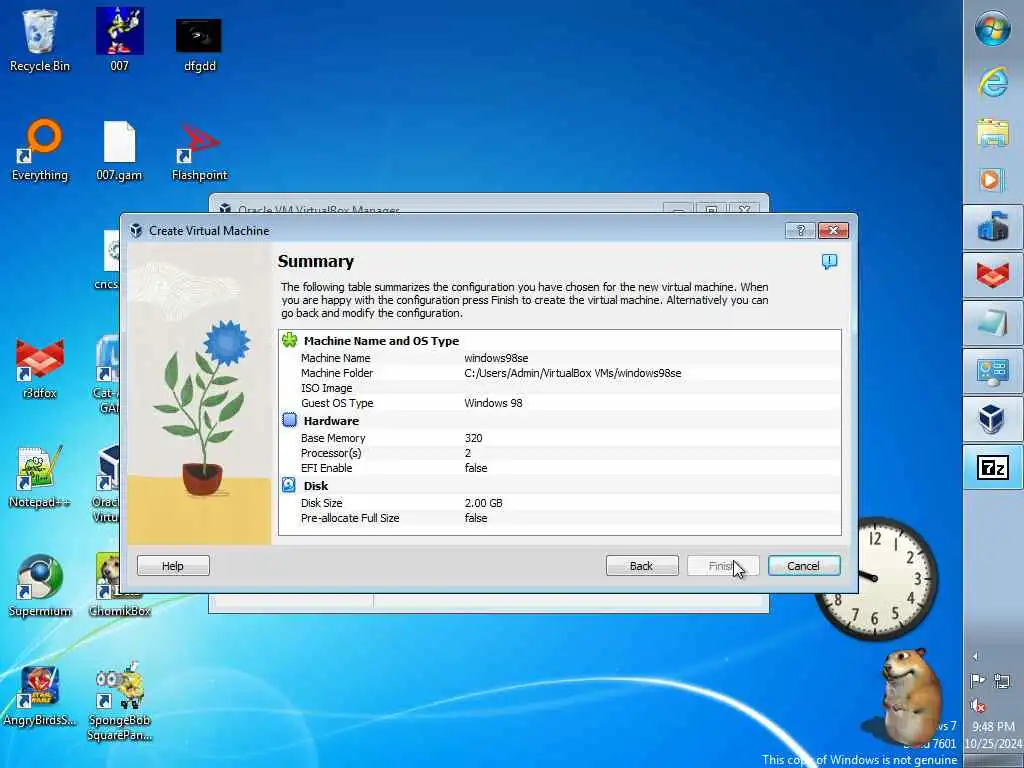Click the Disk section drive icon
This screenshot has width=1024, height=768.
(289, 485)
